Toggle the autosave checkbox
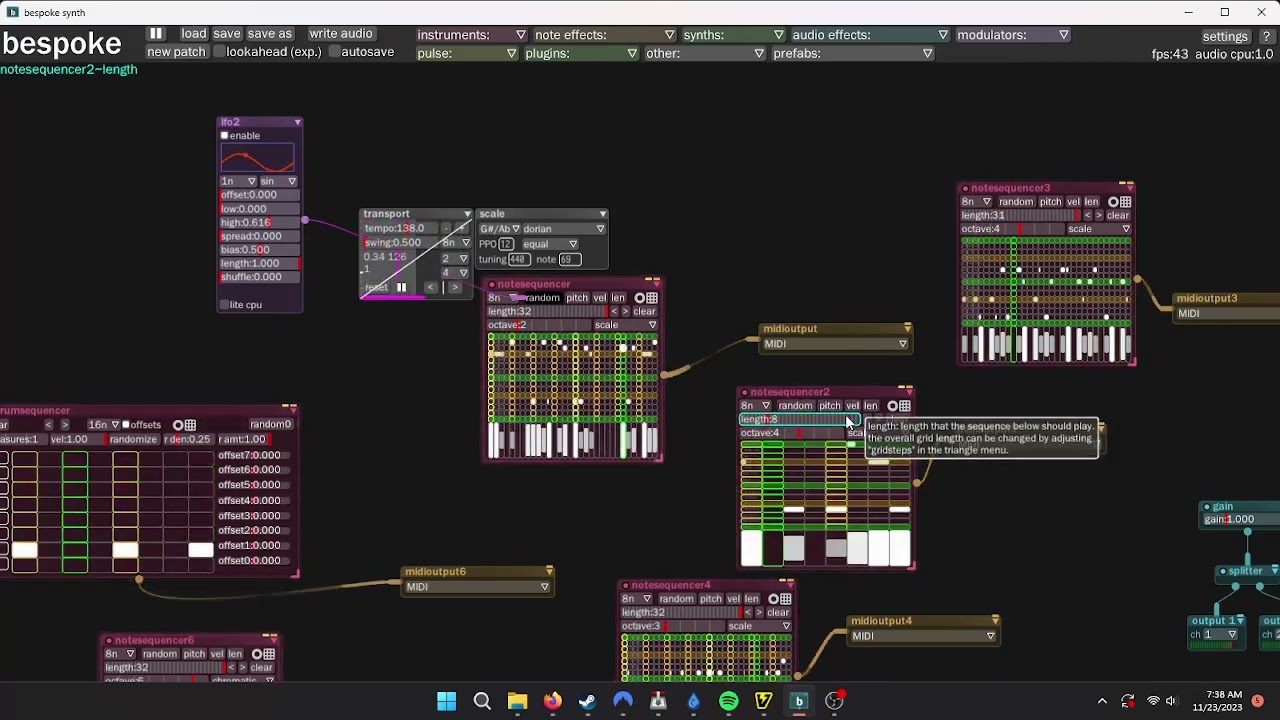The height and width of the screenshot is (720, 1280). tap(334, 52)
